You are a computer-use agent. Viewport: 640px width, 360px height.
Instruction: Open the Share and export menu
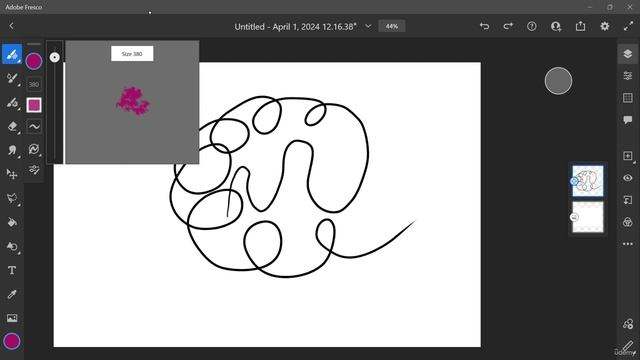pos(580,26)
